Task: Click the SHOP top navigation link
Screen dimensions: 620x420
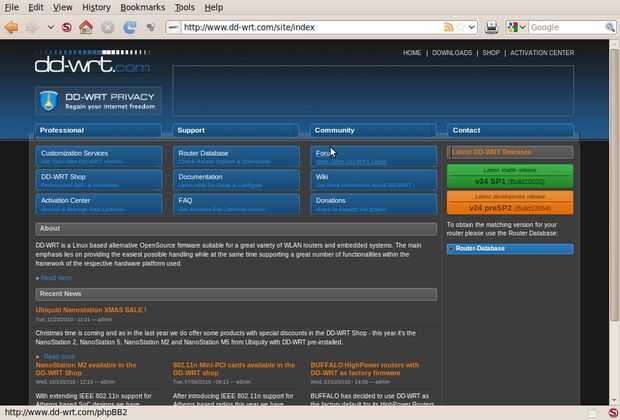Action: 491,53
